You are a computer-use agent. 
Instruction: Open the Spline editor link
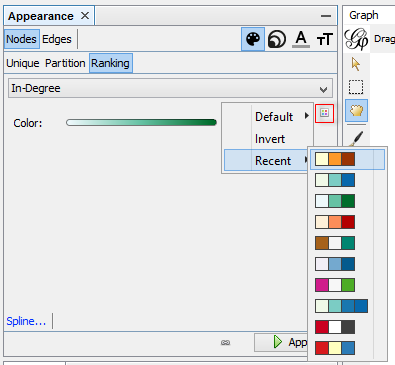tap(26, 321)
